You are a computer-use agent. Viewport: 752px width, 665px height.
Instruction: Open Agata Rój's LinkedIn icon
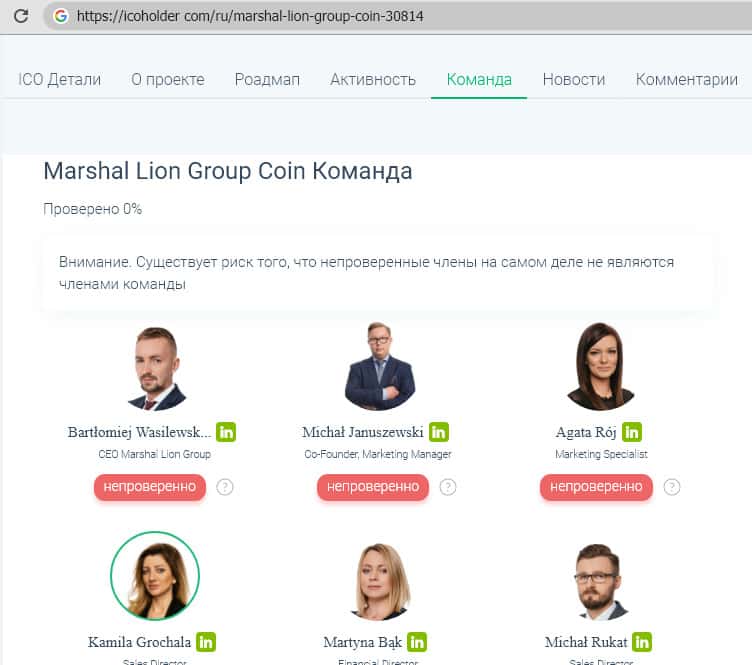(x=632, y=432)
